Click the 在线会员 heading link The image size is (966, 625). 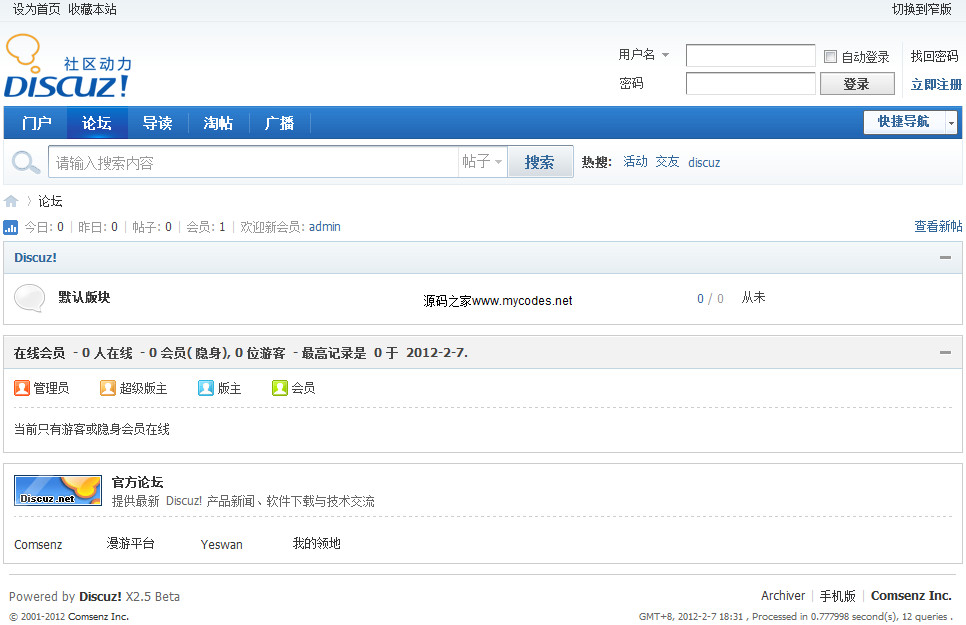point(39,353)
